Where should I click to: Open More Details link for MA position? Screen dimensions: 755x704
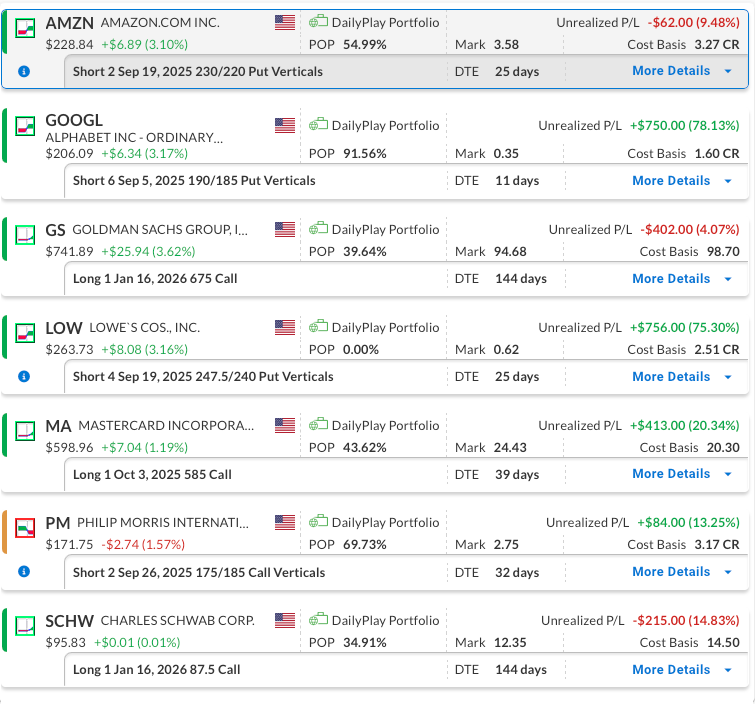point(671,474)
